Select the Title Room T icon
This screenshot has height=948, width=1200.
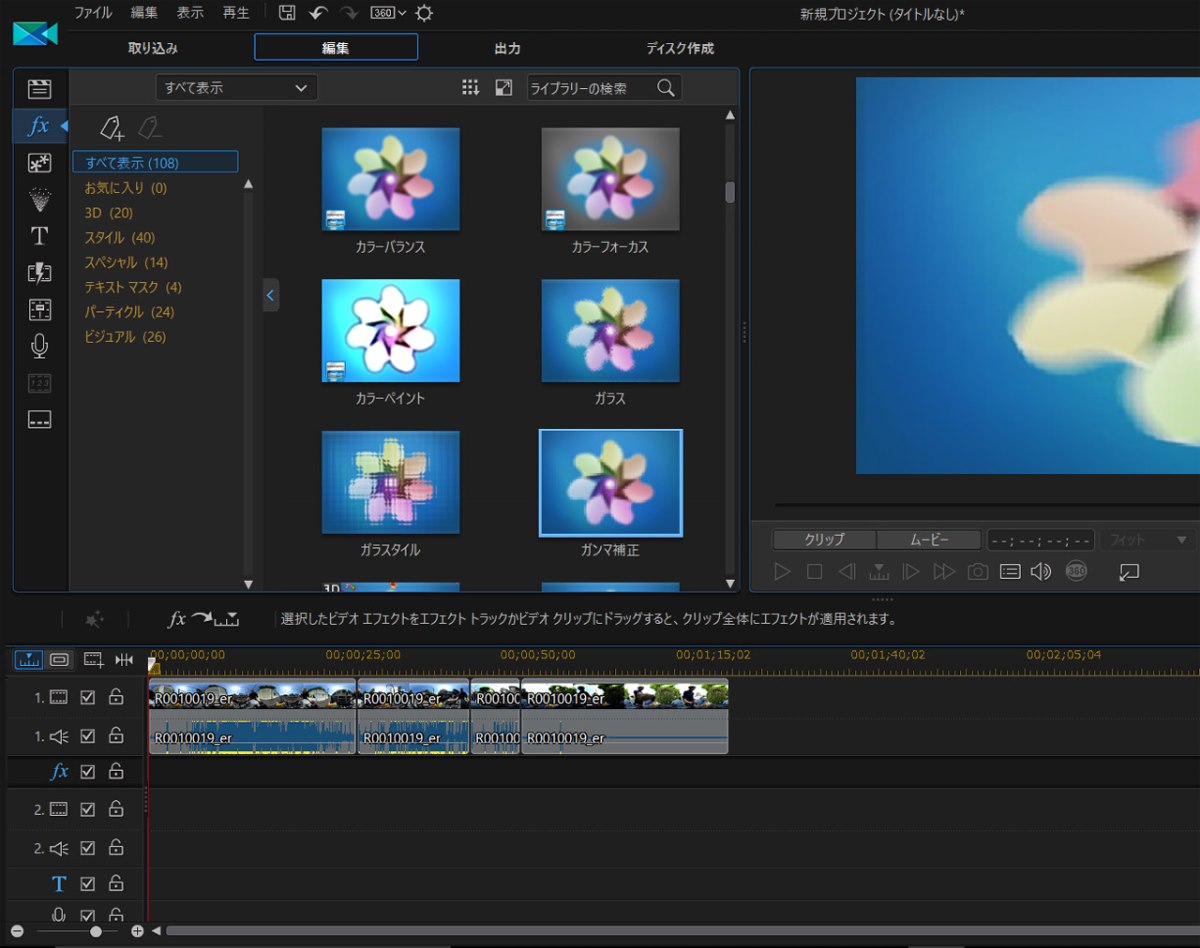39,236
